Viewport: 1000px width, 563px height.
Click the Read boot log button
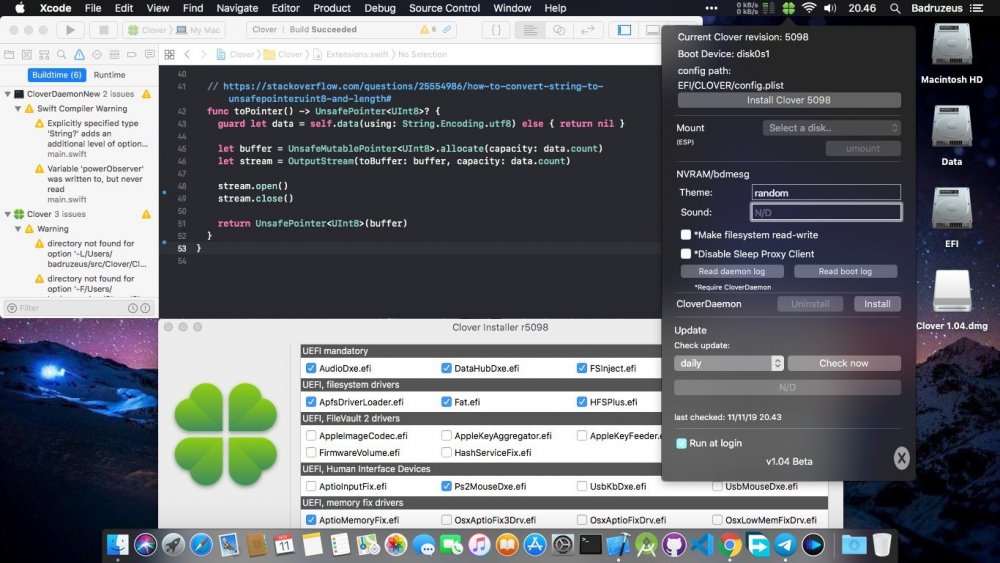pos(845,271)
